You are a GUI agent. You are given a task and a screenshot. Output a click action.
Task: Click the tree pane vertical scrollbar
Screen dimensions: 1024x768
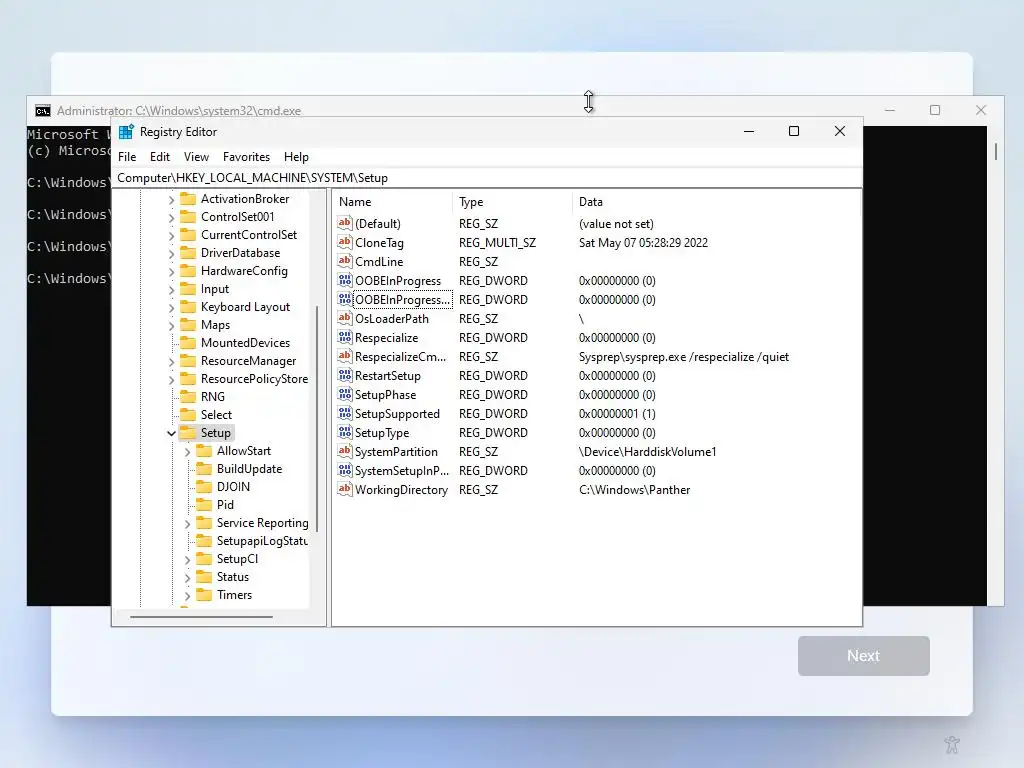tap(317, 418)
